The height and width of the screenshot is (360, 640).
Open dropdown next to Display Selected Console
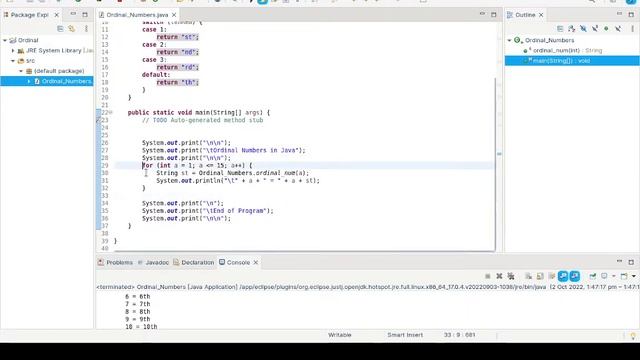pyautogui.click(x=613, y=276)
